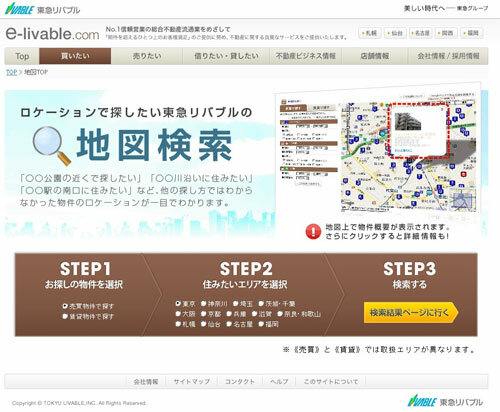Click the Copyright TOKYU LIVABLE footer text
The height and width of the screenshot is (412, 500).
coord(79,403)
